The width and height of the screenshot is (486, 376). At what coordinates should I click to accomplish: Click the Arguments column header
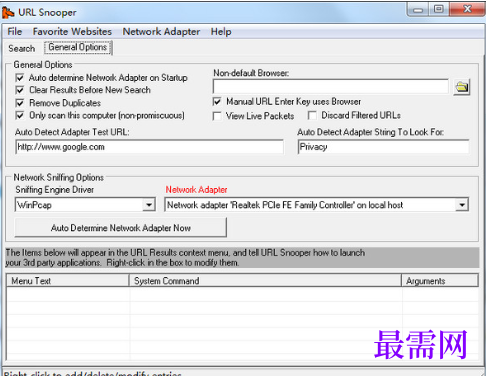[440, 281]
